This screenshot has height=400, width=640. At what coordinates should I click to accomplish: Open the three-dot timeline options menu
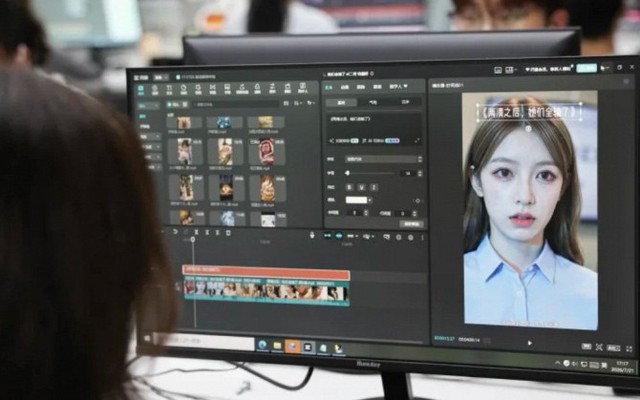coord(422,238)
